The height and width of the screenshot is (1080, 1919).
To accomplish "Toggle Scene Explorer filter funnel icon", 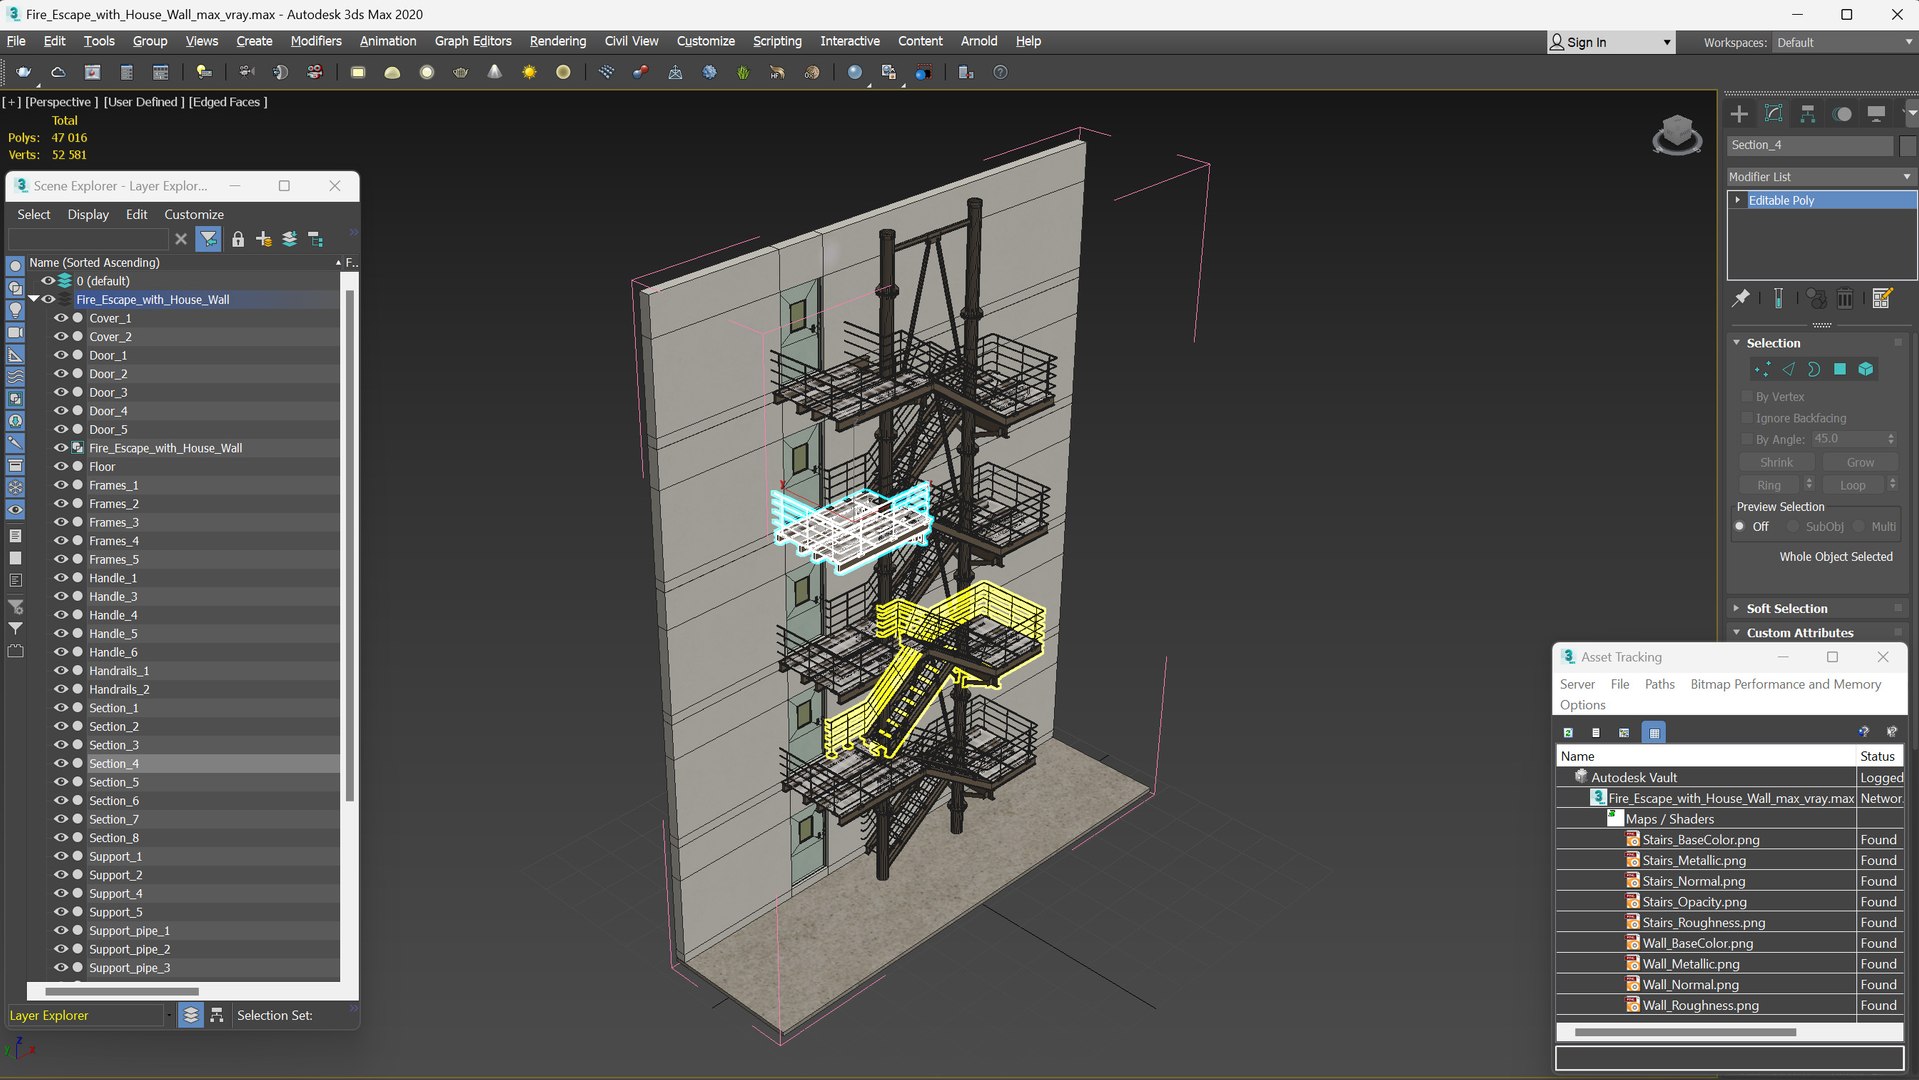I will (208, 239).
